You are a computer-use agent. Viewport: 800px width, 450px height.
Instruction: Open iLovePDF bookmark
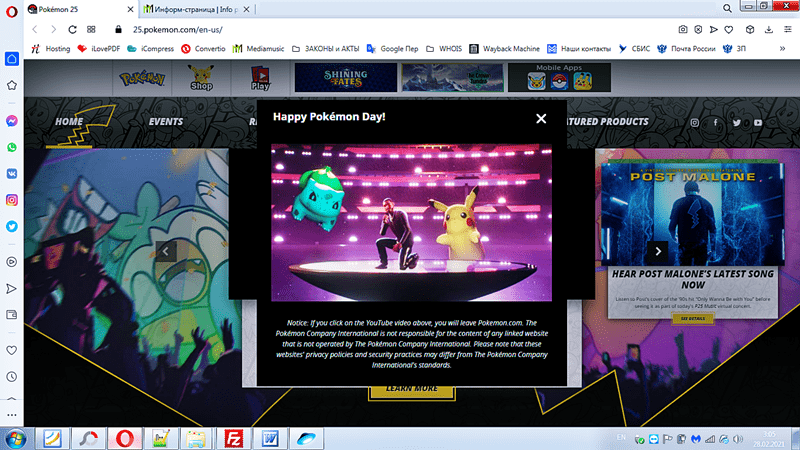pyautogui.click(x=99, y=48)
